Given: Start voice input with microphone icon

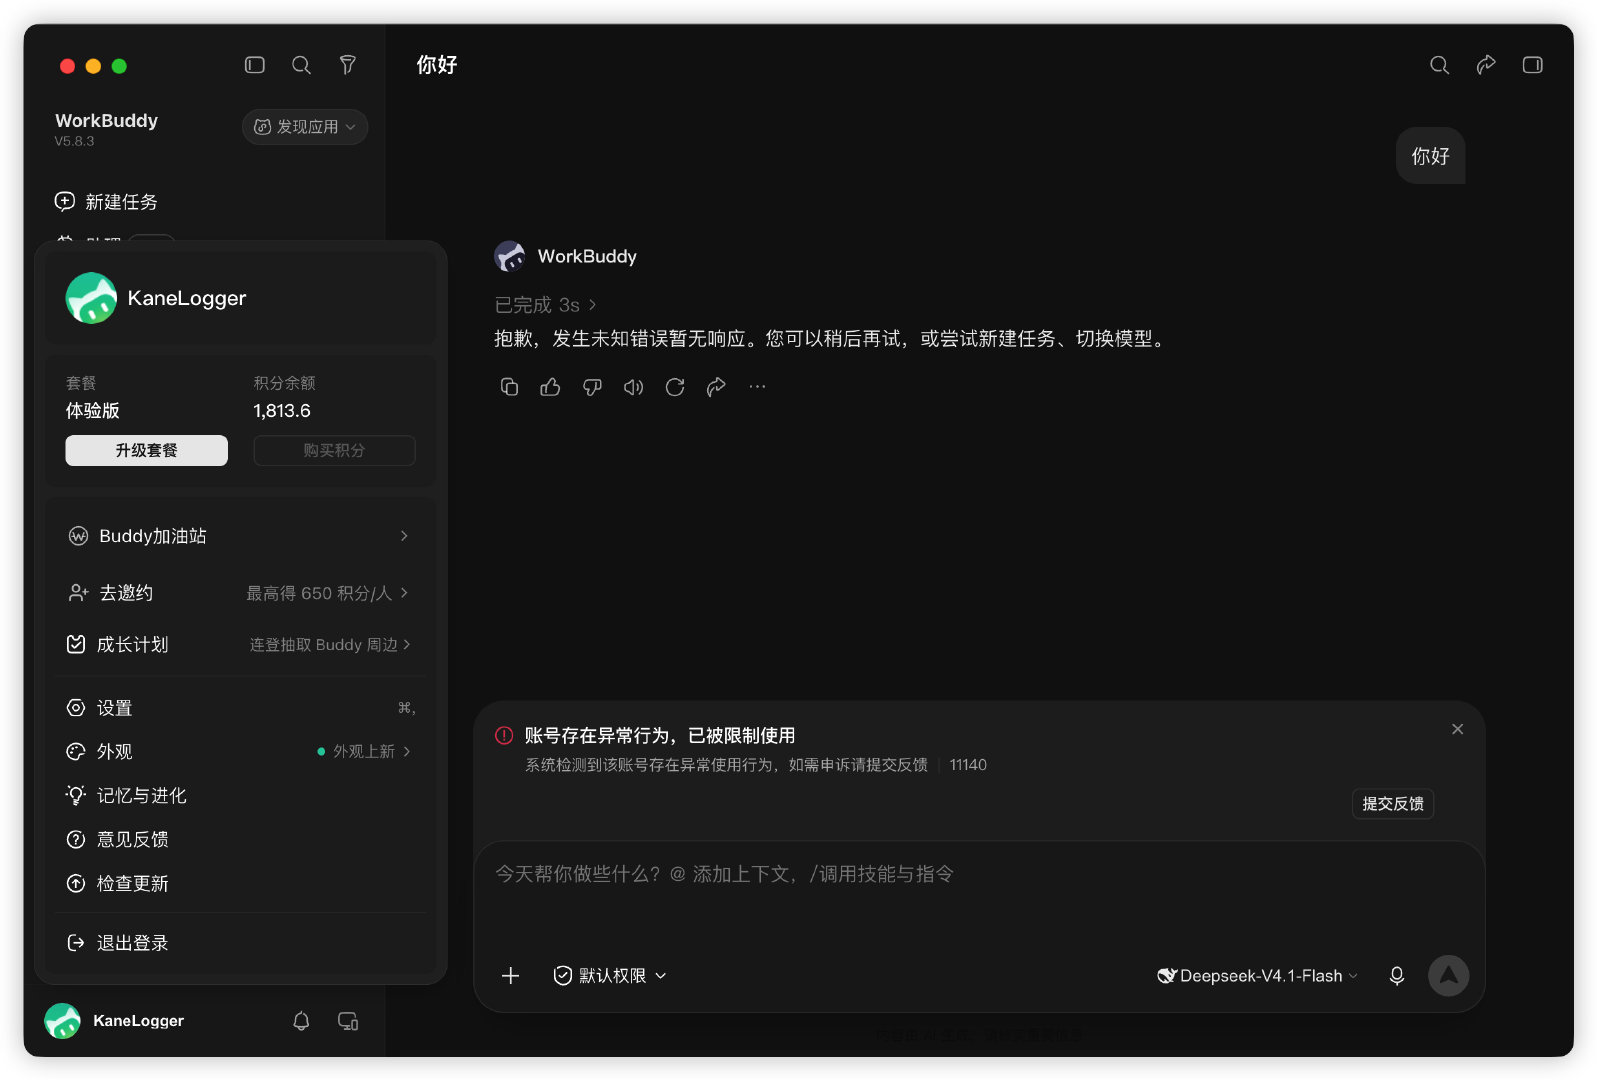Looking at the screenshot, I should 1397,976.
